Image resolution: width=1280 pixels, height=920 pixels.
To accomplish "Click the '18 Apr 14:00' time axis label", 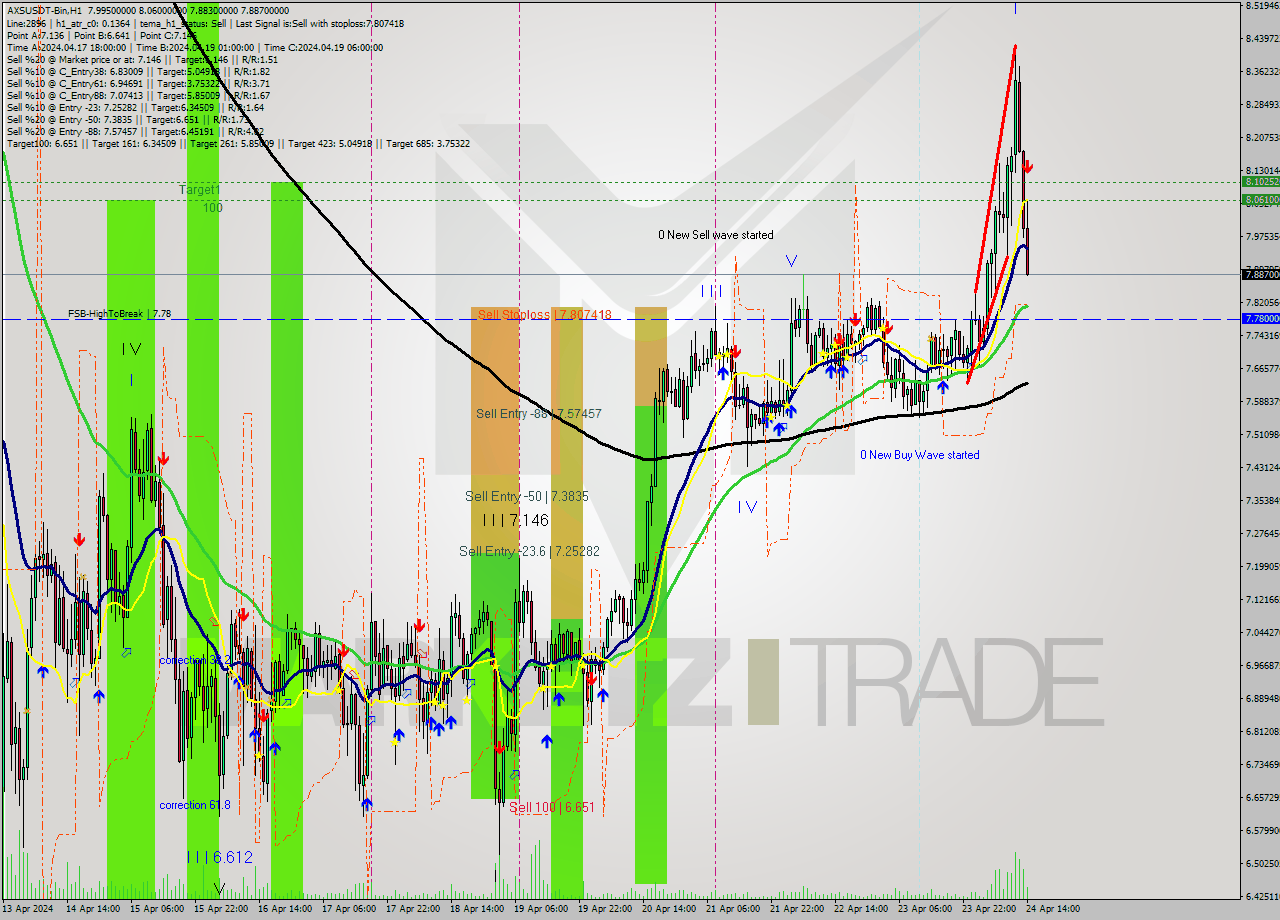I will click(478, 909).
